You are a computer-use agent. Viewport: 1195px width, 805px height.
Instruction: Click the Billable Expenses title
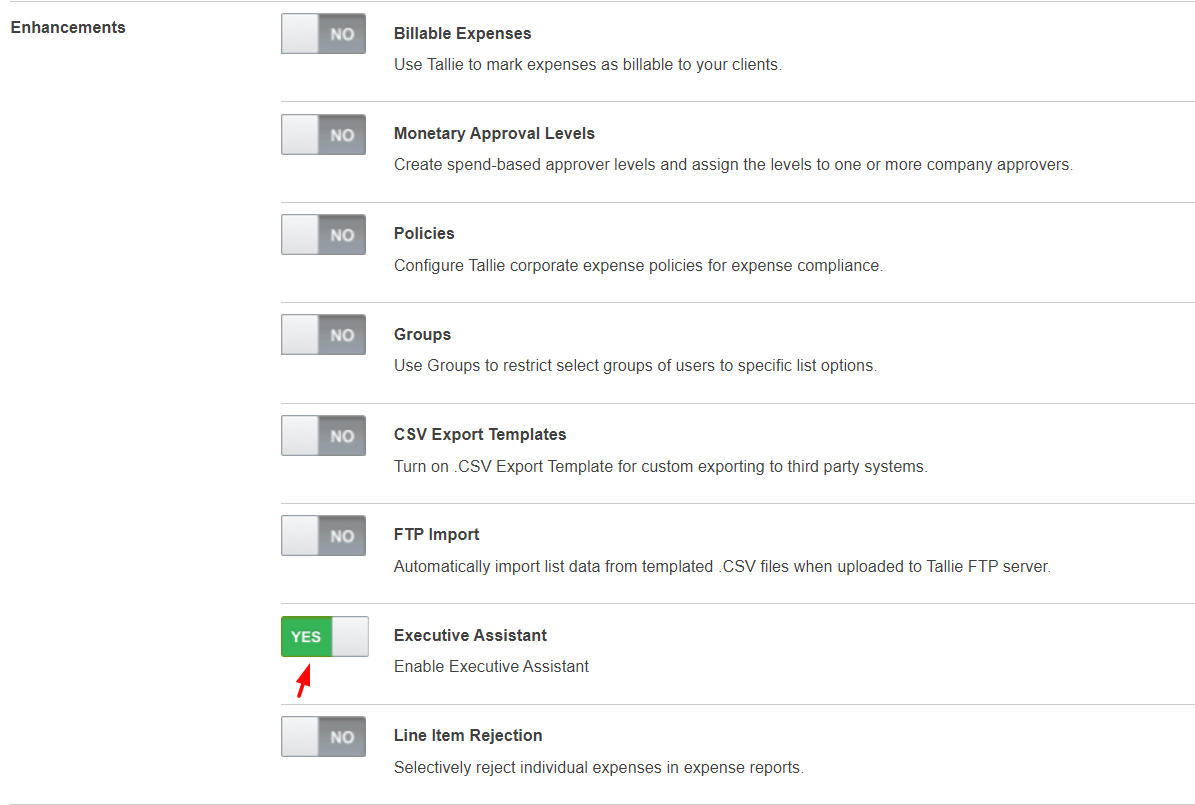coord(462,34)
